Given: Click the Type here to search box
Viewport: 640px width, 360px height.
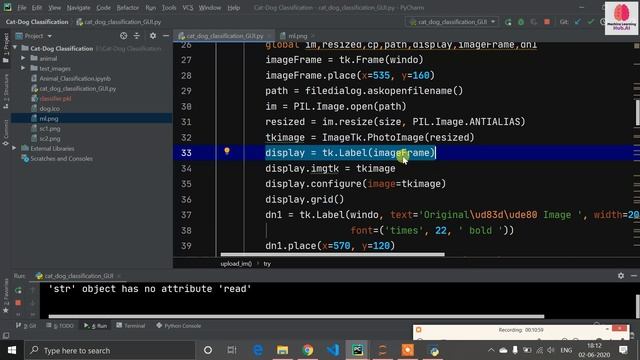Looking at the screenshot, I should pos(110,350).
